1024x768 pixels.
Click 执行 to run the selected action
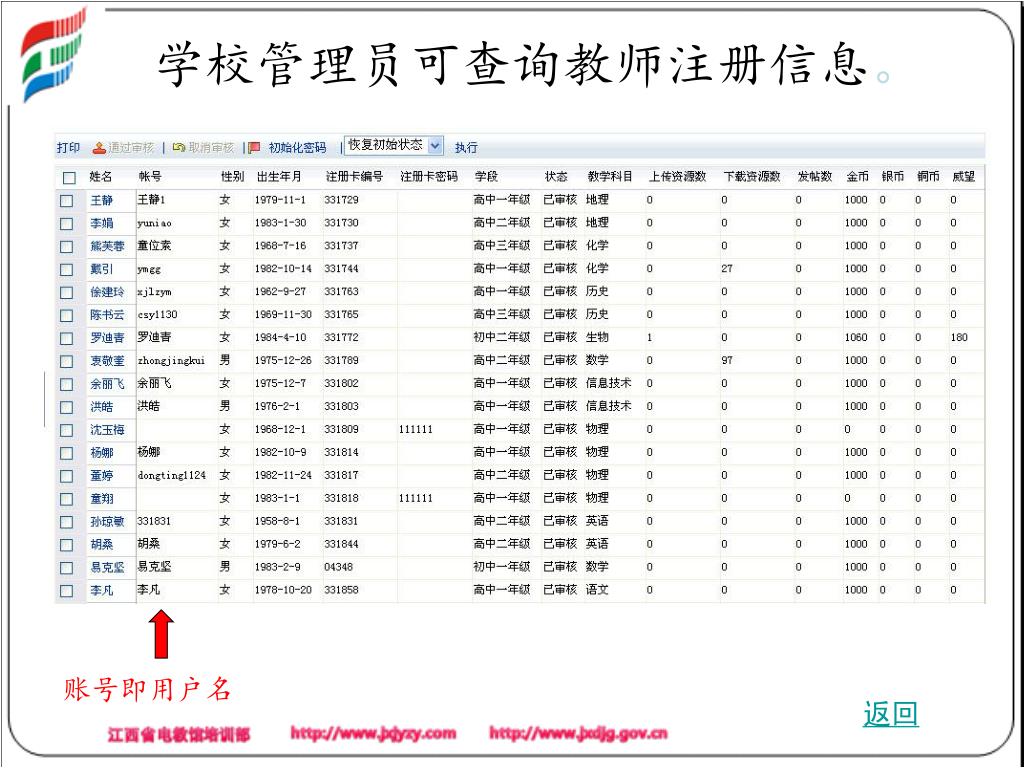click(x=466, y=148)
